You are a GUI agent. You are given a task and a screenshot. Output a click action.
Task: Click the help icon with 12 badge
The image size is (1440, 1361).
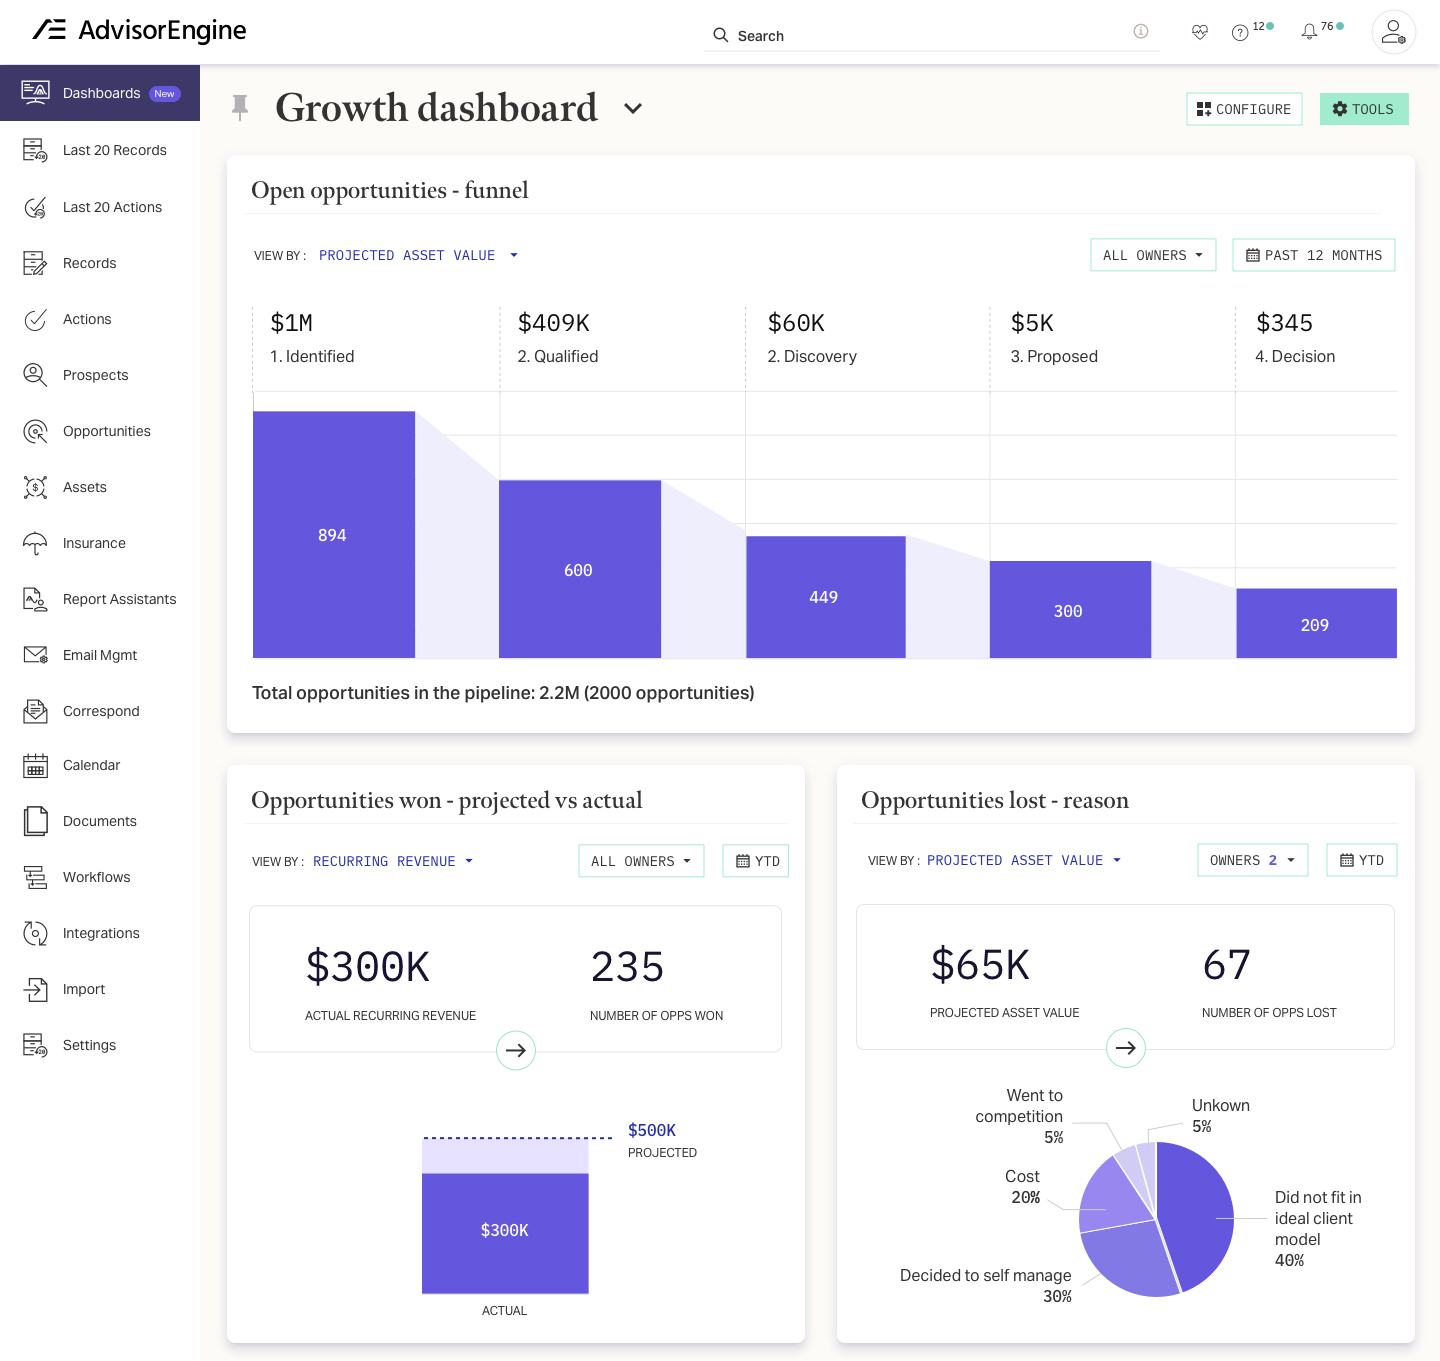(x=1240, y=32)
